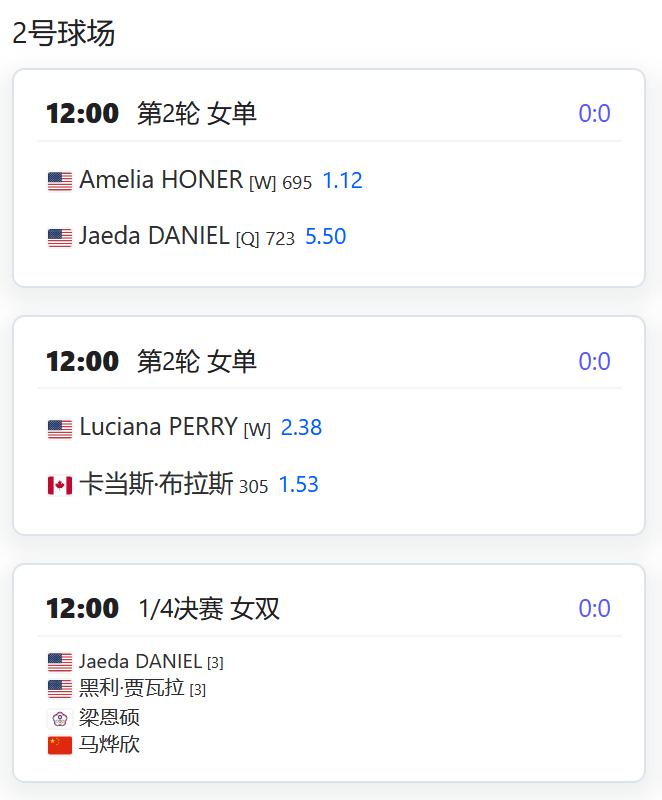This screenshot has width=662, height=800.
Task: Select odds 1.12 for Amelia HONER
Action: (342, 181)
